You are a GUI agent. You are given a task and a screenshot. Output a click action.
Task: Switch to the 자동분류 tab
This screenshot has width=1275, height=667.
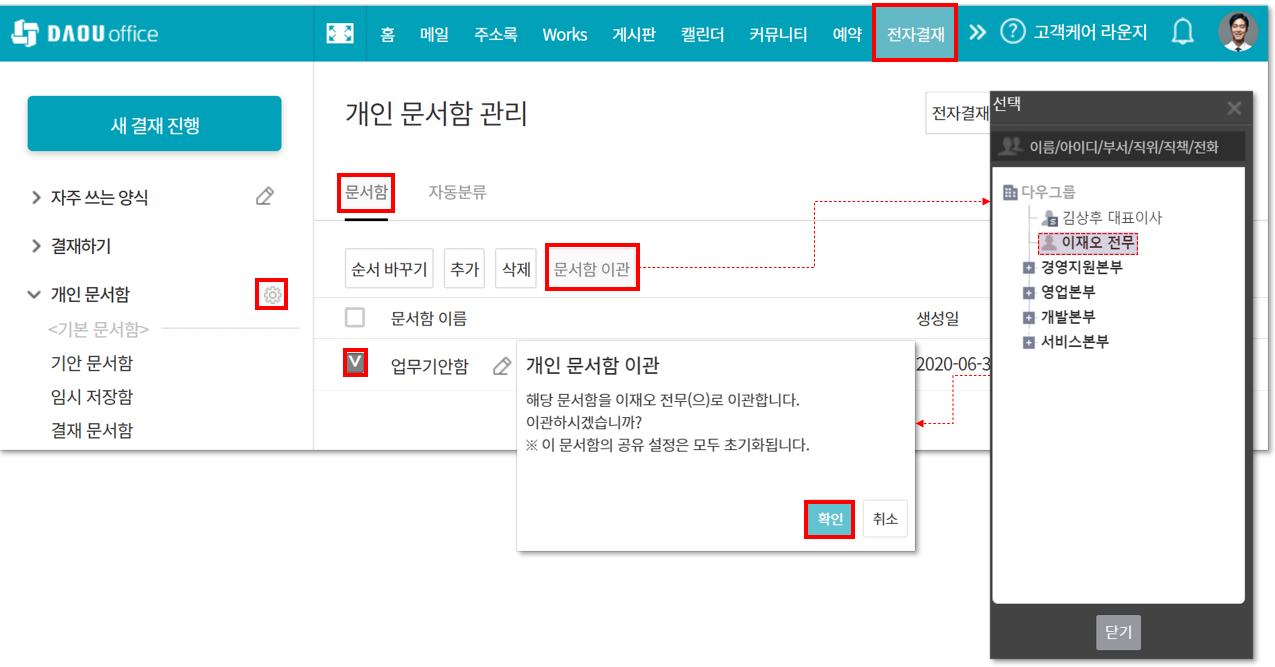[x=457, y=192]
